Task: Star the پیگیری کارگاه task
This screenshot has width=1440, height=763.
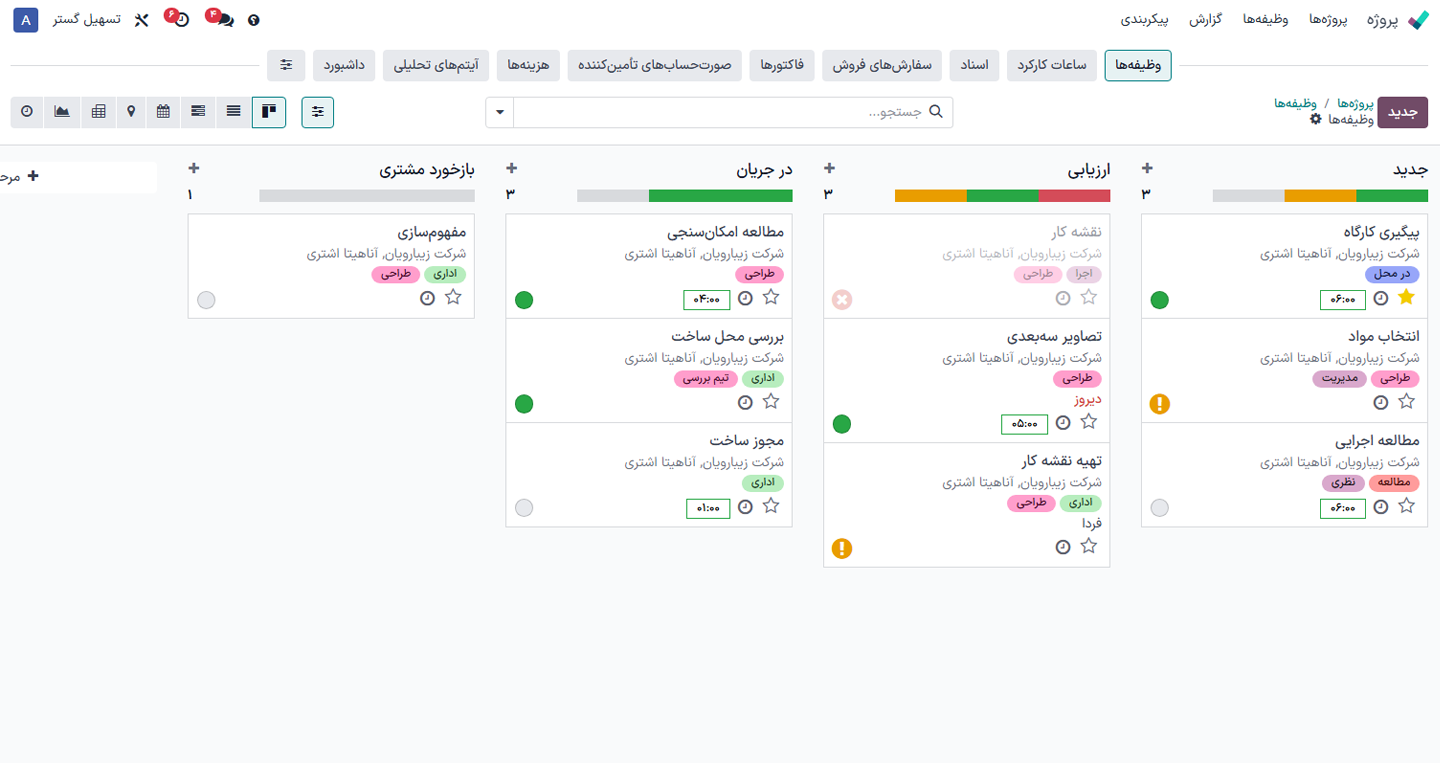Action: pyautogui.click(x=1407, y=298)
